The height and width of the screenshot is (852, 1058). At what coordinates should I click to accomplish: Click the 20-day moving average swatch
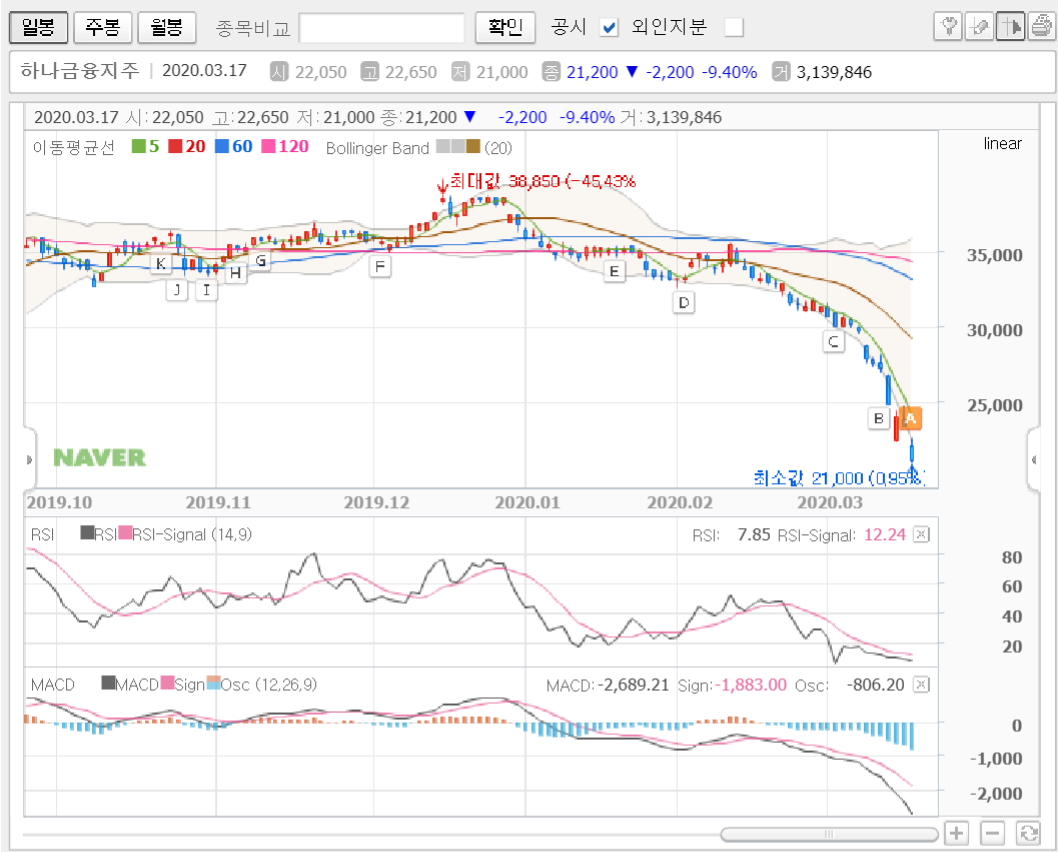pyautogui.click(x=175, y=146)
